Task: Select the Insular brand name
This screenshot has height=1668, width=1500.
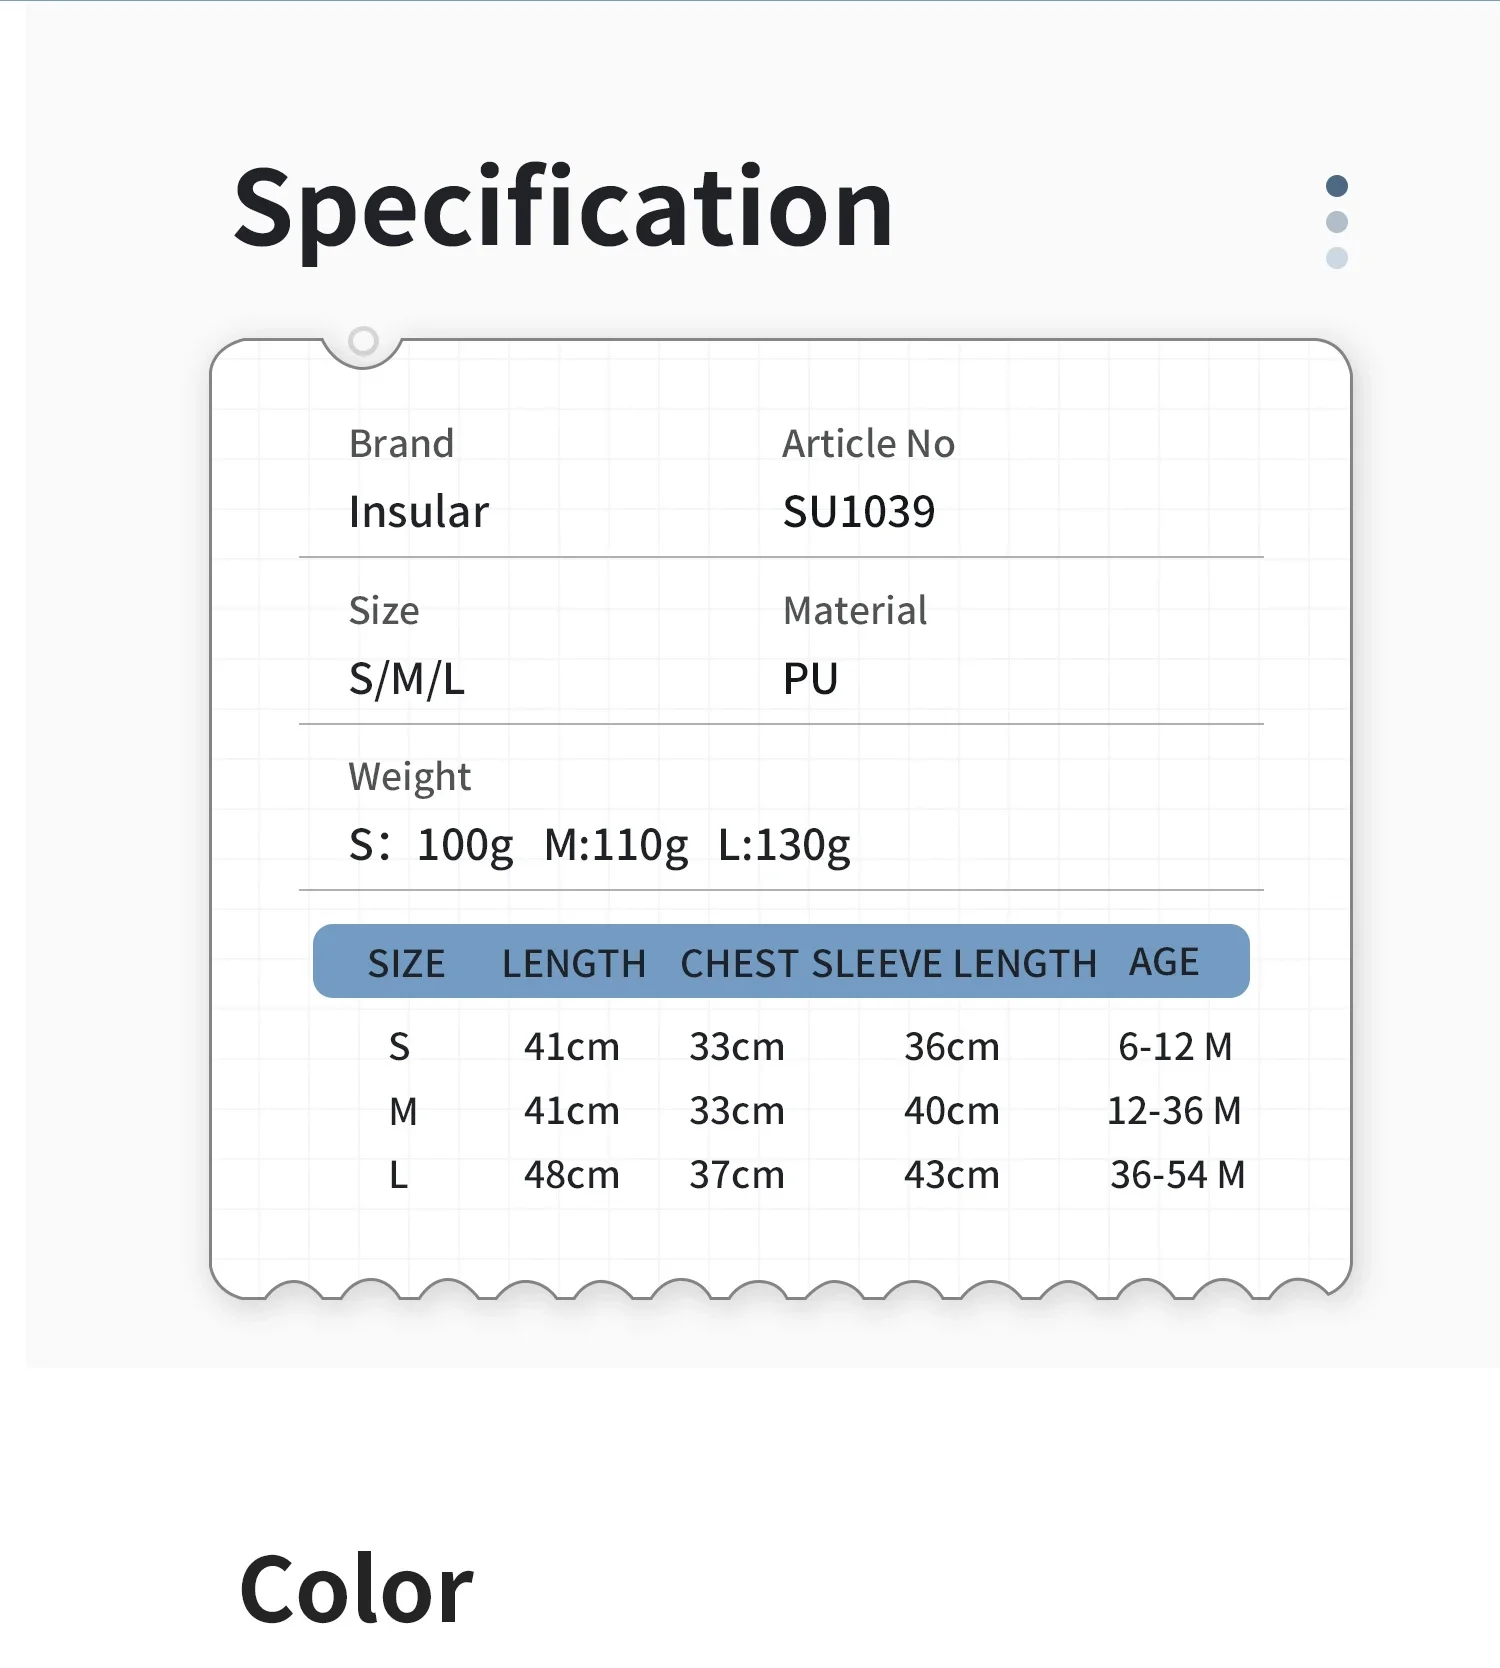Action: point(419,512)
